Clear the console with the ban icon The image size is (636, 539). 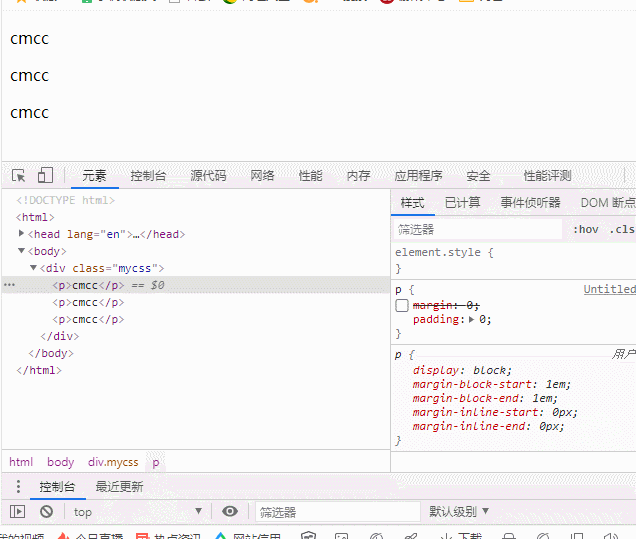pos(46,511)
